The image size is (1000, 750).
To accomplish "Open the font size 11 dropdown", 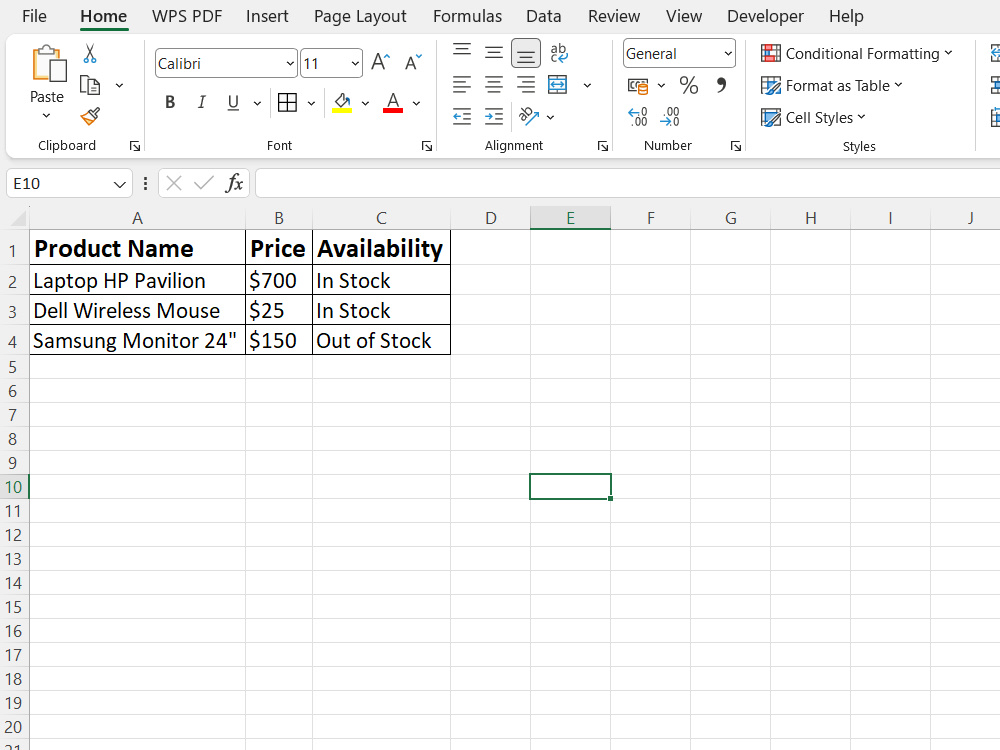I will click(355, 64).
